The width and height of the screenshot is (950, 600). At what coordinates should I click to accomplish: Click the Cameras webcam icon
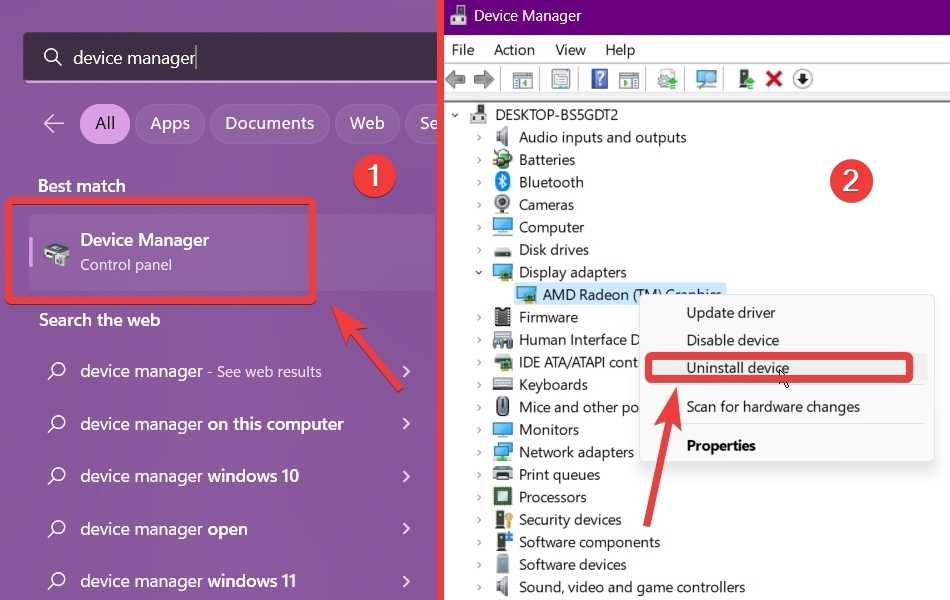(x=502, y=204)
